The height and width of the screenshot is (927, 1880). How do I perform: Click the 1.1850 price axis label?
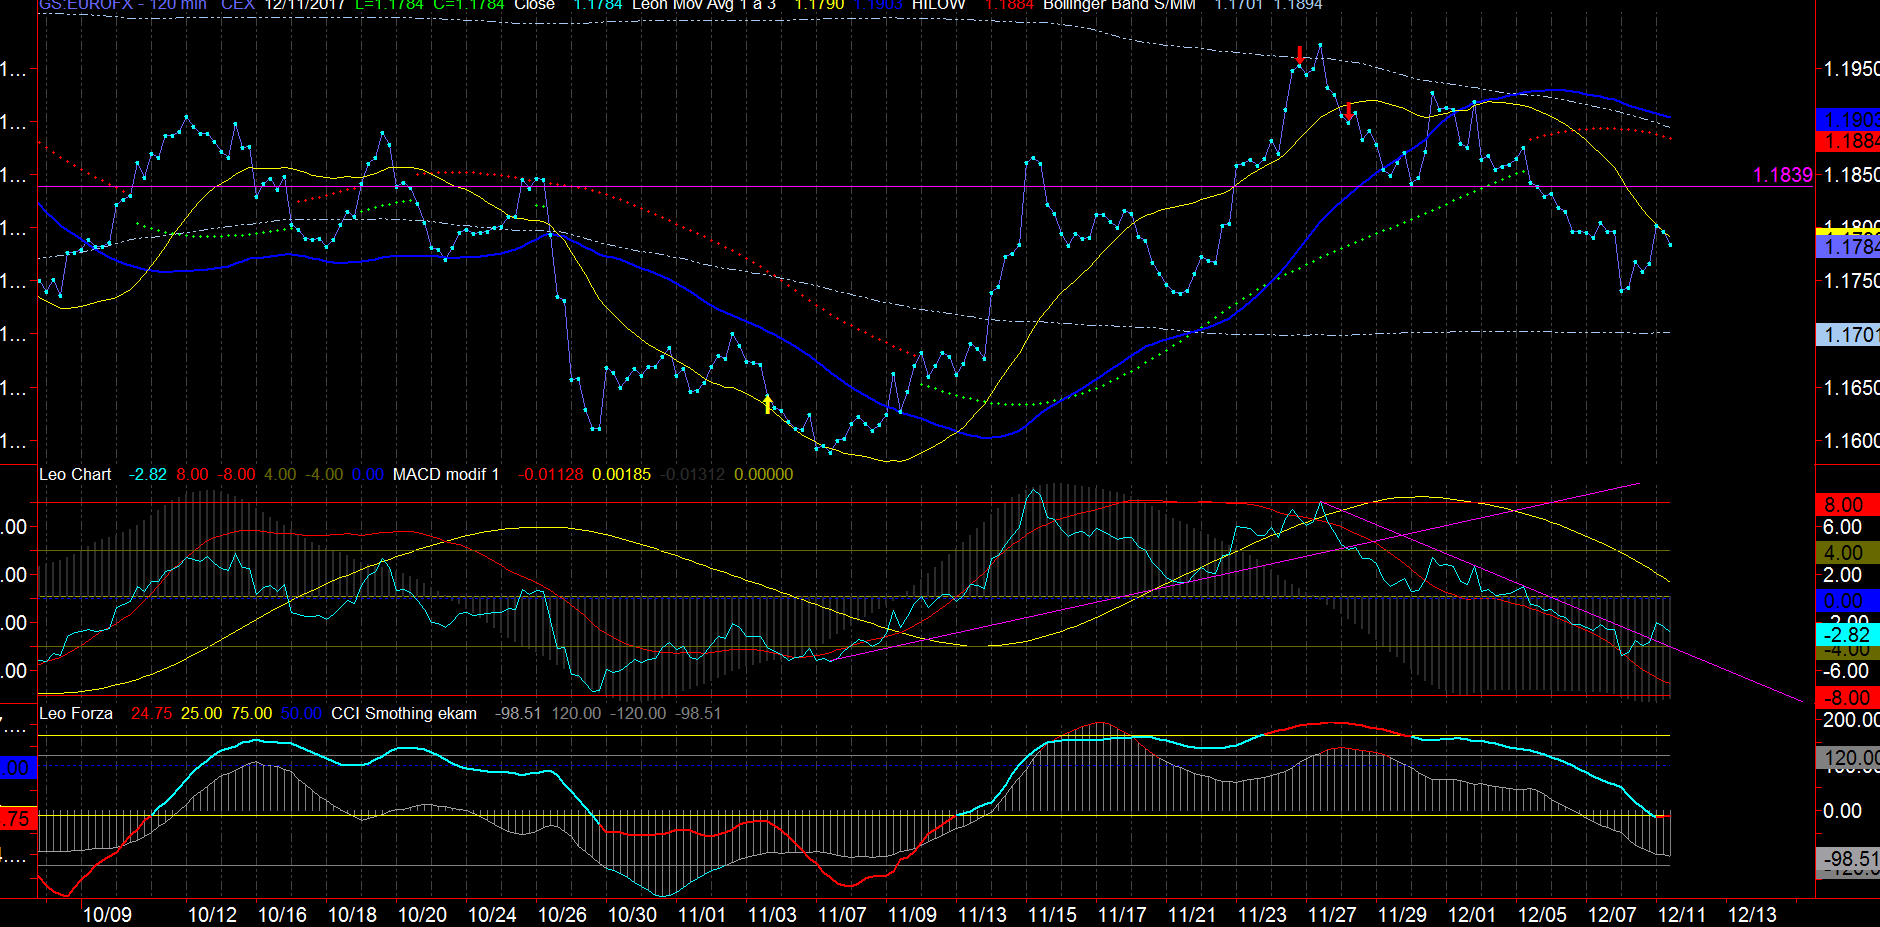click(x=1852, y=175)
